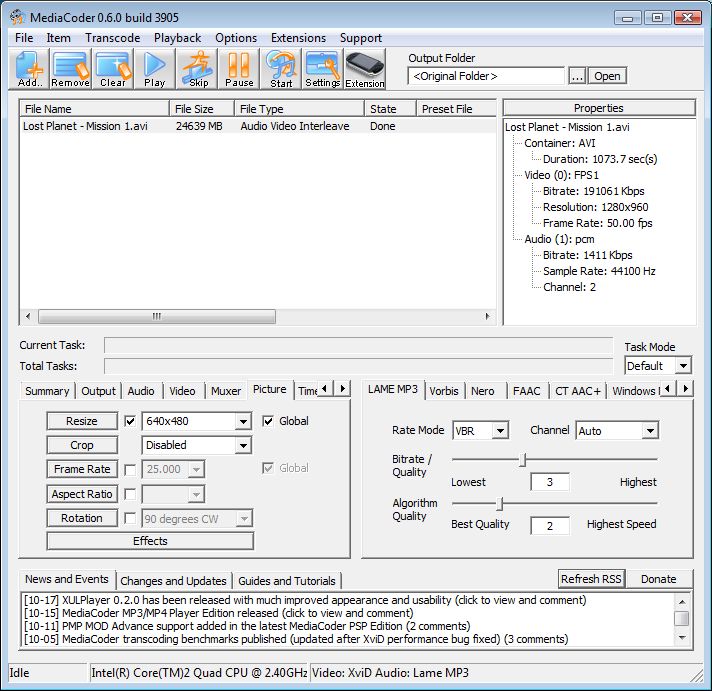Click the Rotation button

pyautogui.click(x=82, y=518)
